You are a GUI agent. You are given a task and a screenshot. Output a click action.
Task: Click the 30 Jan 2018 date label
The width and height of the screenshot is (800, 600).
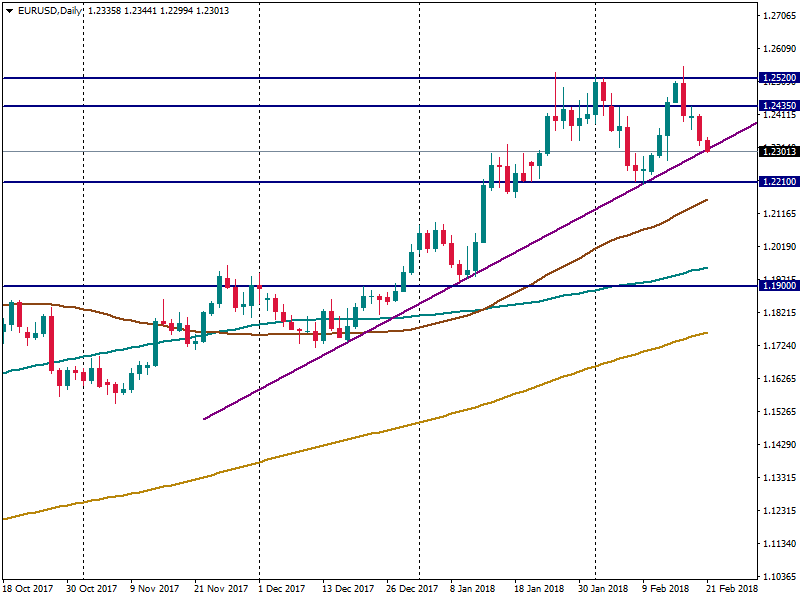tap(603, 589)
